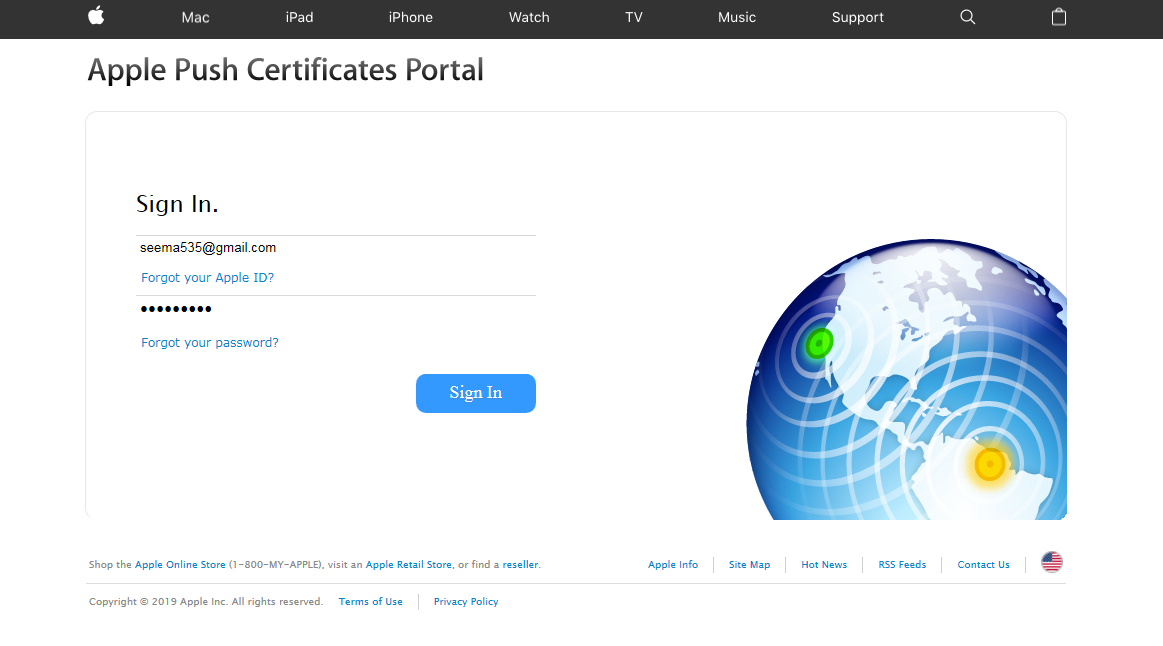Screen dimensions: 1163x646
Task: Open the Apple Info footer link
Action: coord(673,564)
